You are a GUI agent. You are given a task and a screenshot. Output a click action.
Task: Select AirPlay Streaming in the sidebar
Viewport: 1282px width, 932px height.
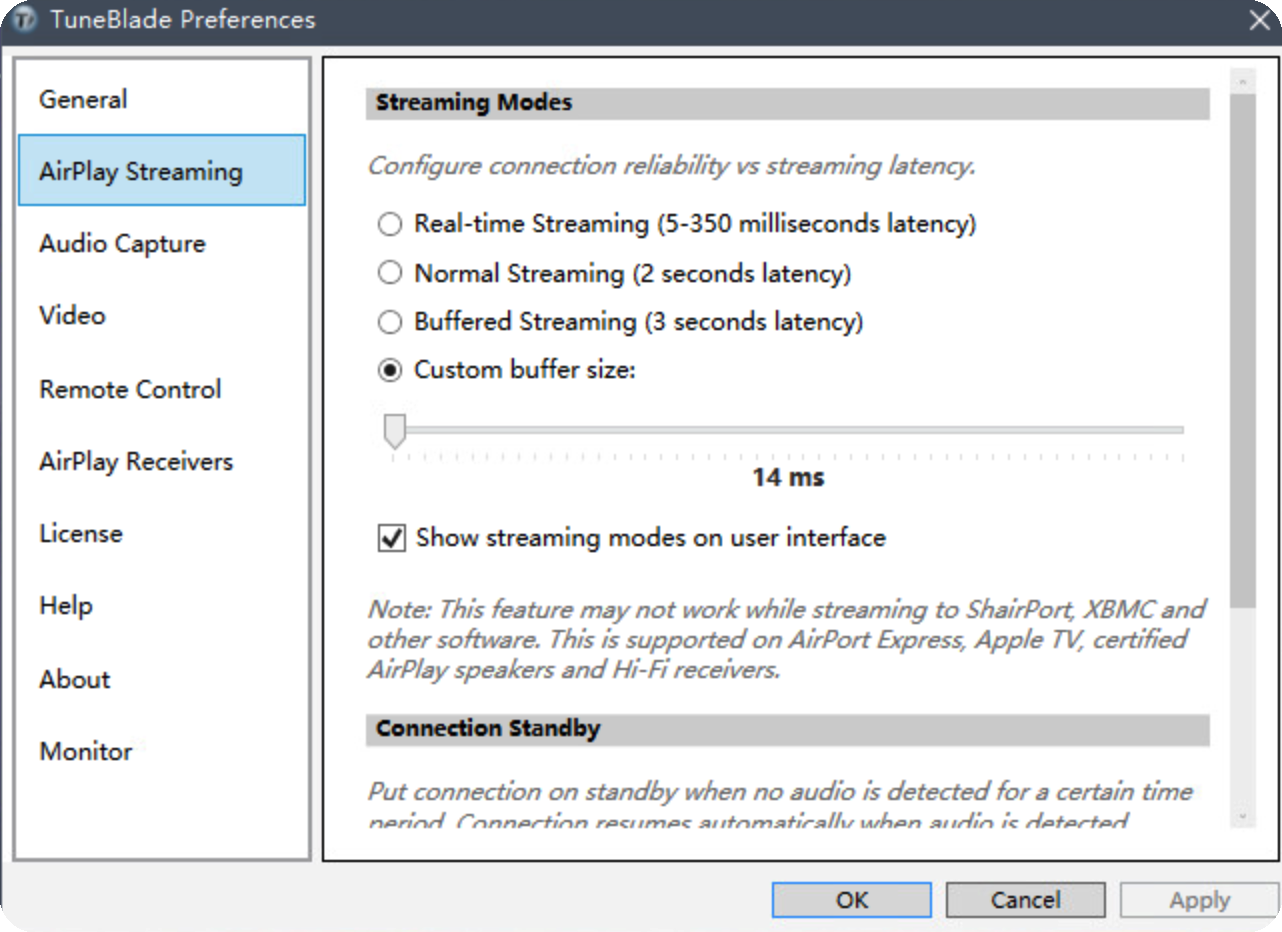[141, 171]
